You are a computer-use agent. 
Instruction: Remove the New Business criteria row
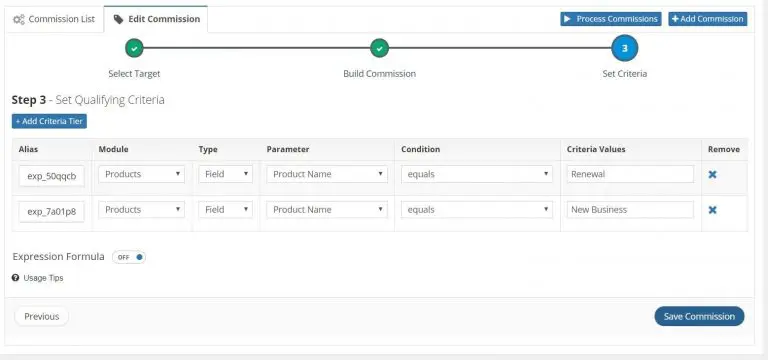(712, 210)
